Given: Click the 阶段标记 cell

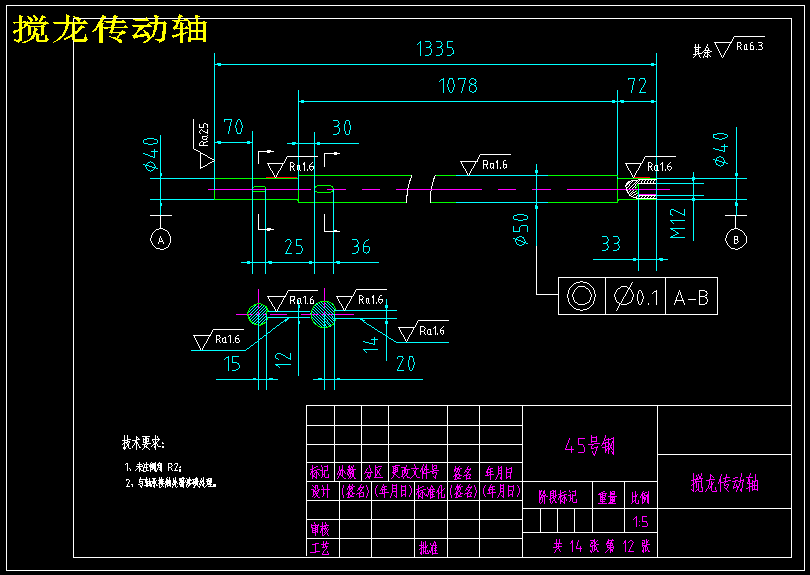Looking at the screenshot, I should tap(557, 497).
